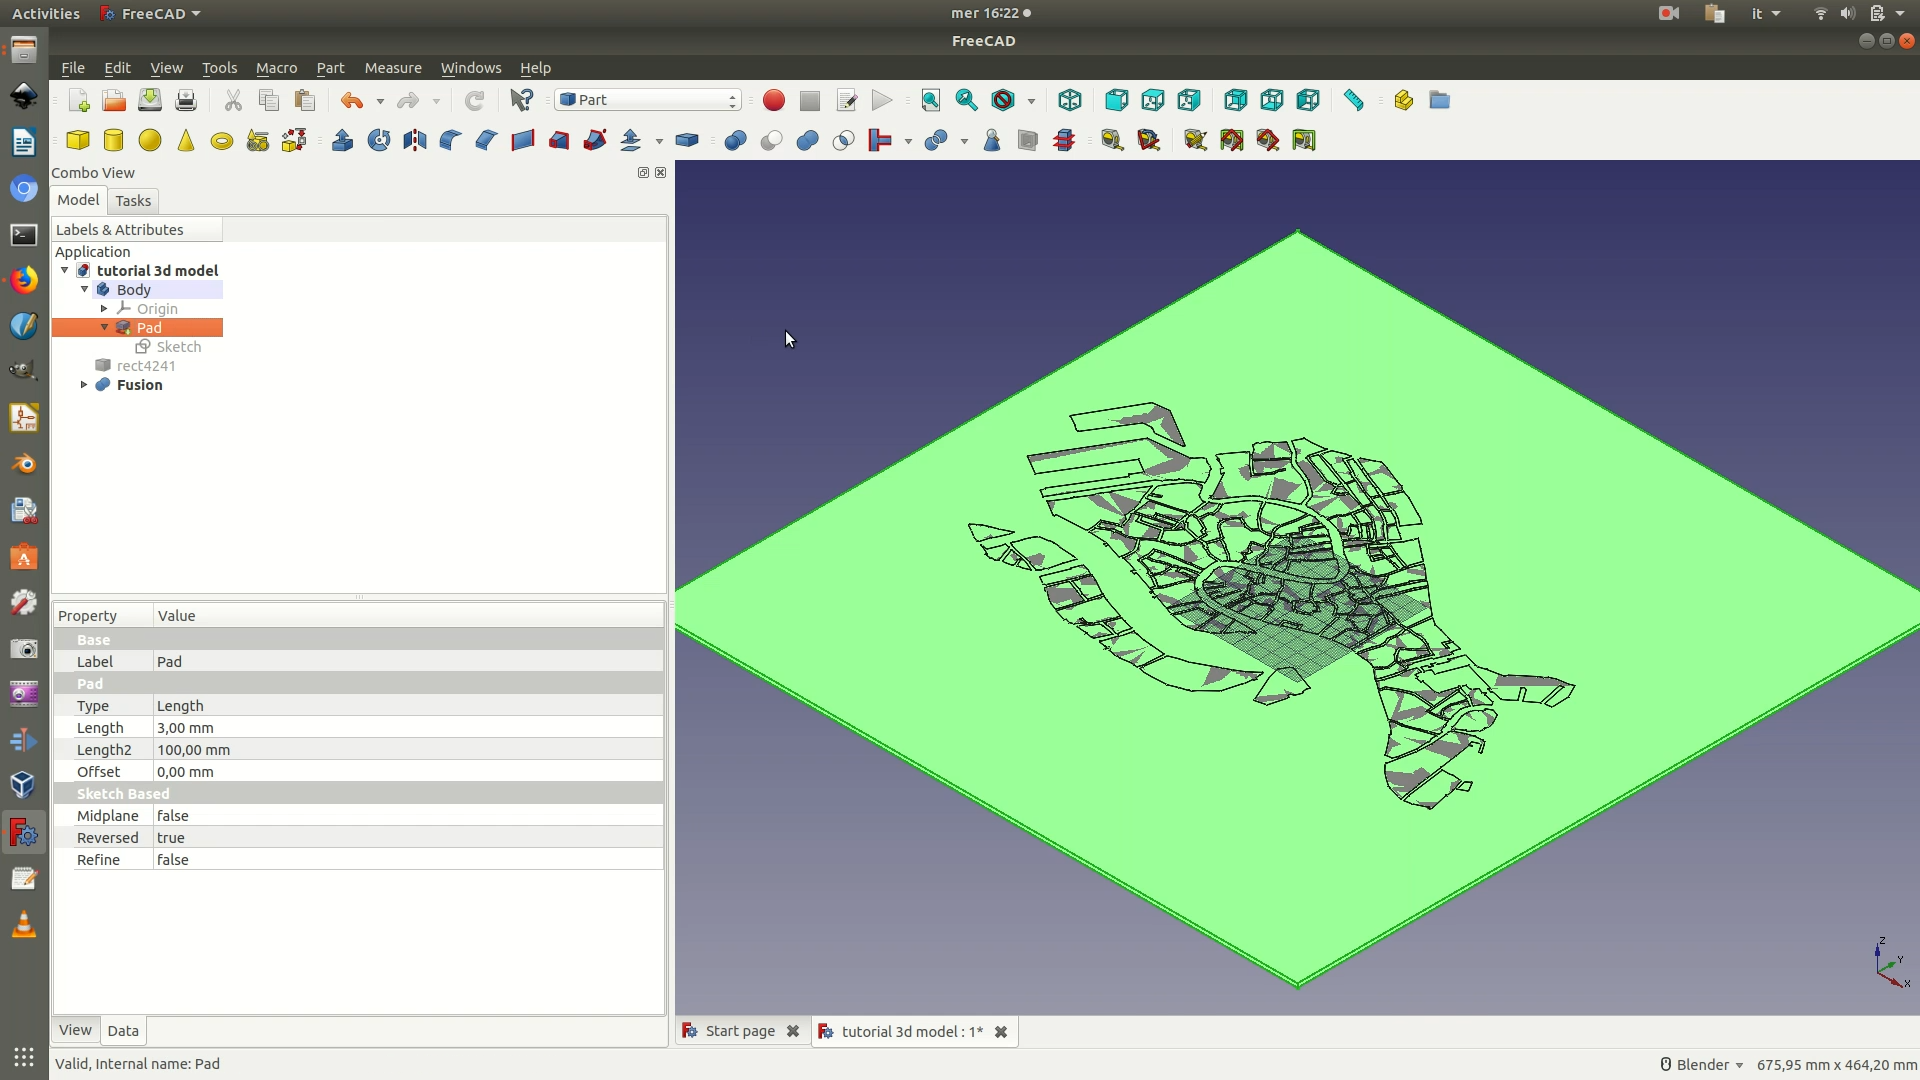This screenshot has height=1080, width=1920.
Task: Create a yellow cube primitive
Action: point(78,140)
